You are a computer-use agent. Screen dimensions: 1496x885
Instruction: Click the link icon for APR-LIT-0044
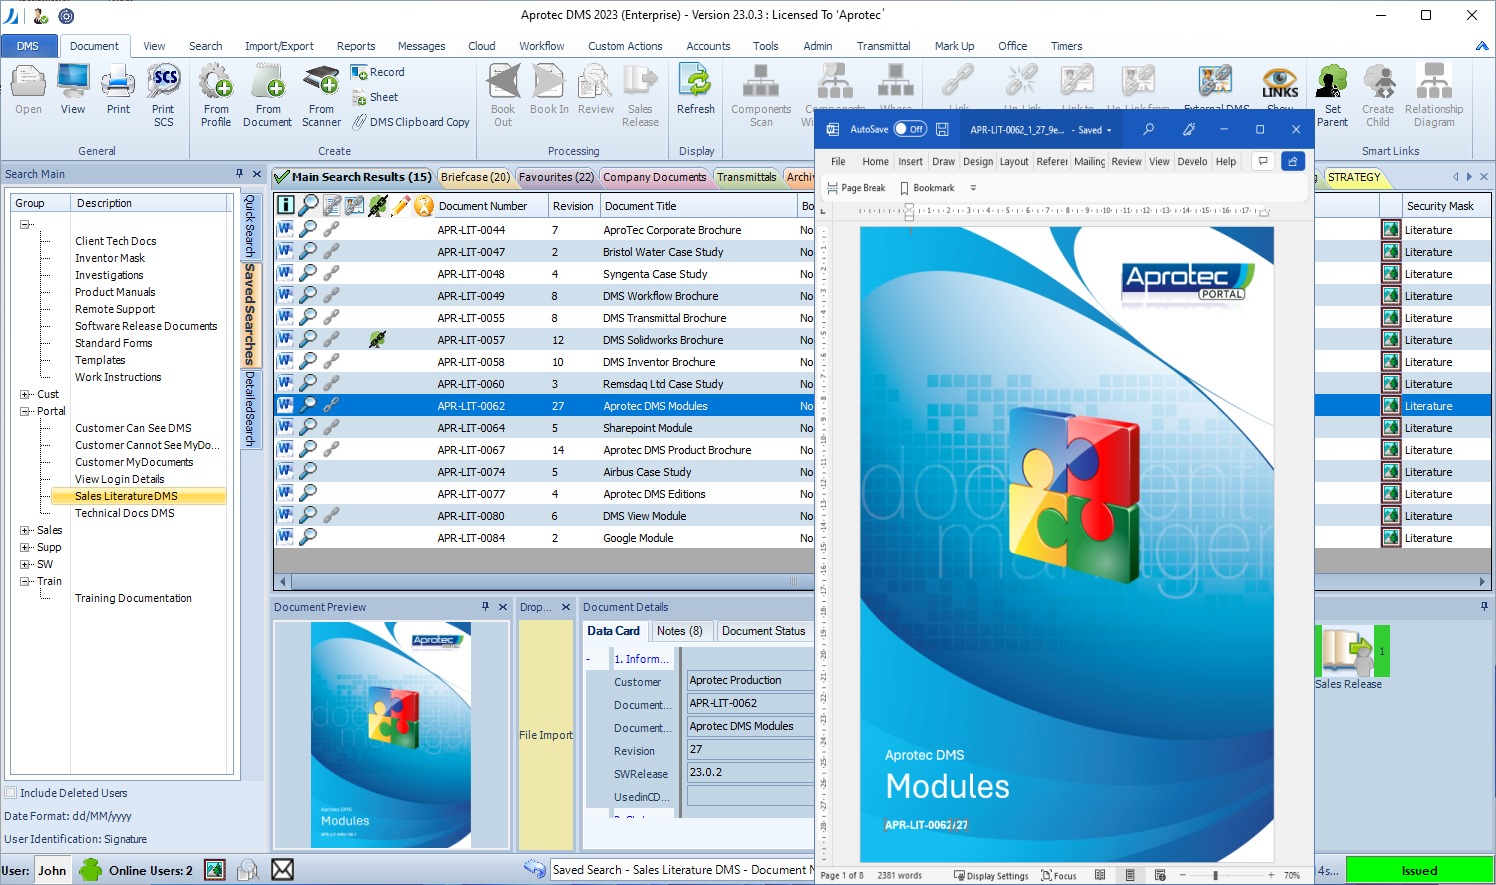tap(331, 230)
